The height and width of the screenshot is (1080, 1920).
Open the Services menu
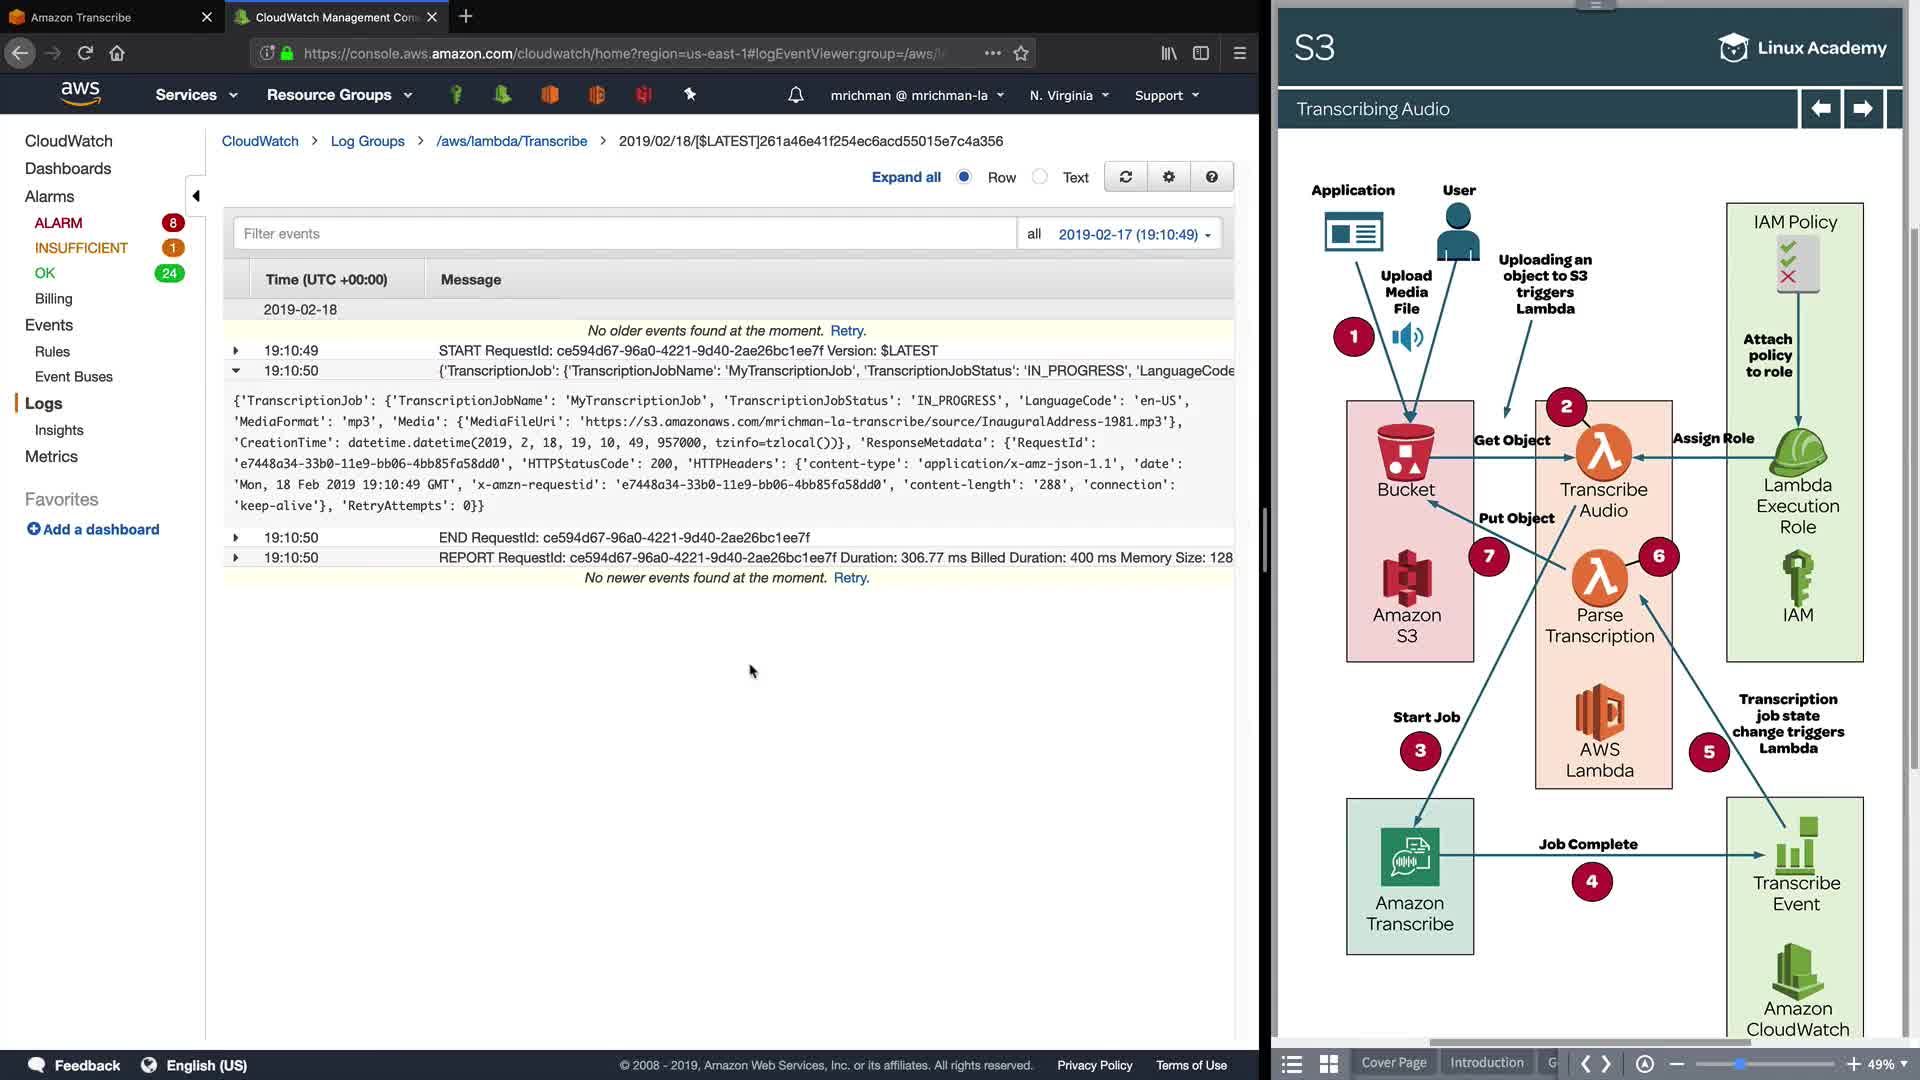pos(196,95)
